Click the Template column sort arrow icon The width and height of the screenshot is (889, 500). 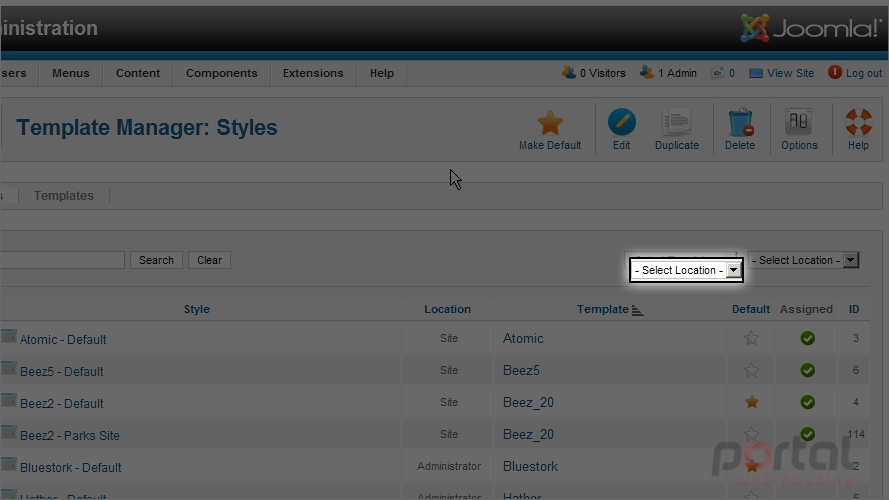[x=637, y=310]
